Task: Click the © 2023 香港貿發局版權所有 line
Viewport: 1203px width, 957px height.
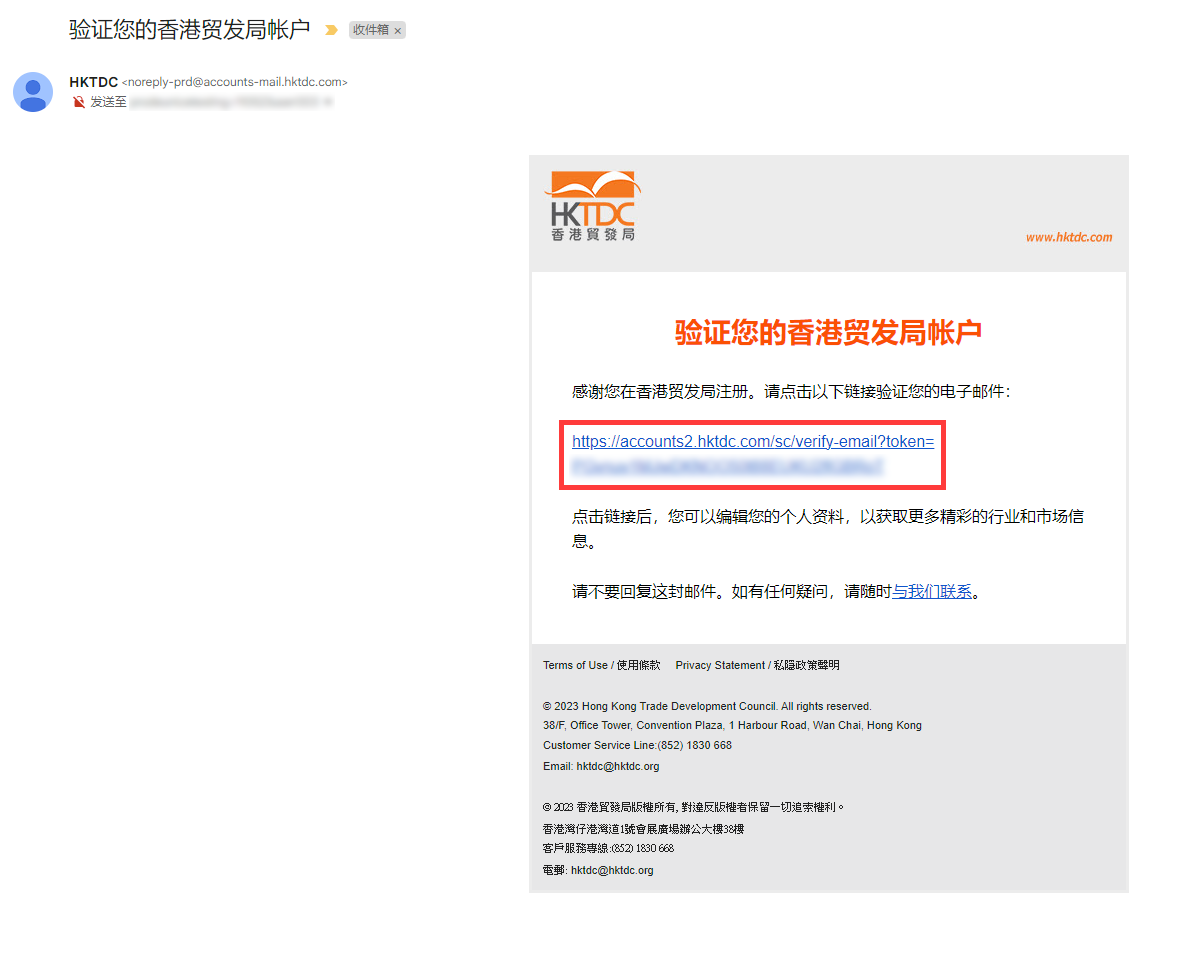Action: 694,807
